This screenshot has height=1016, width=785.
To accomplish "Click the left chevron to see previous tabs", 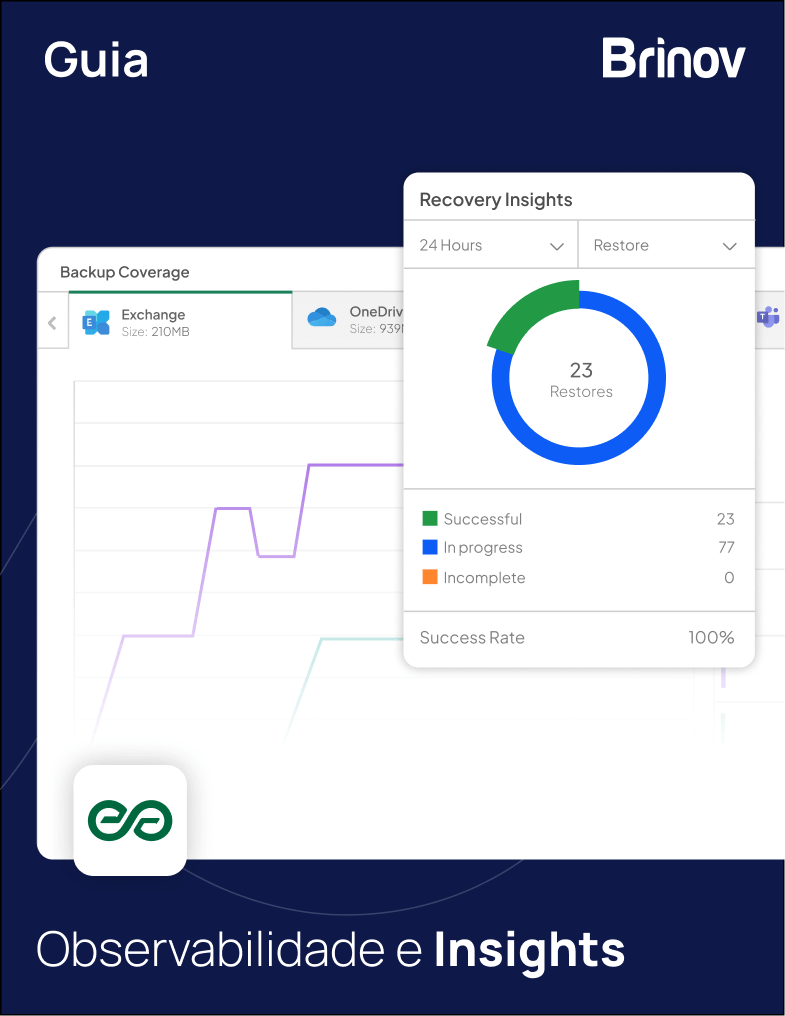I will coord(53,323).
